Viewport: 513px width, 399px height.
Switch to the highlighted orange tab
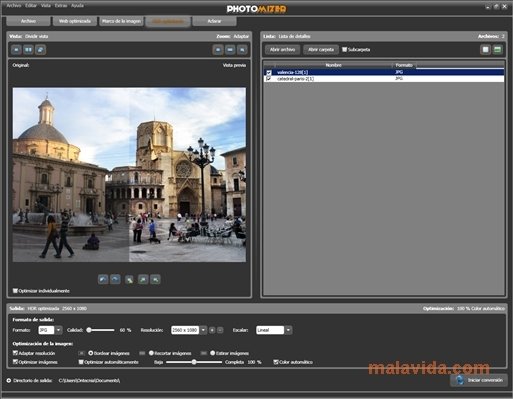168,21
